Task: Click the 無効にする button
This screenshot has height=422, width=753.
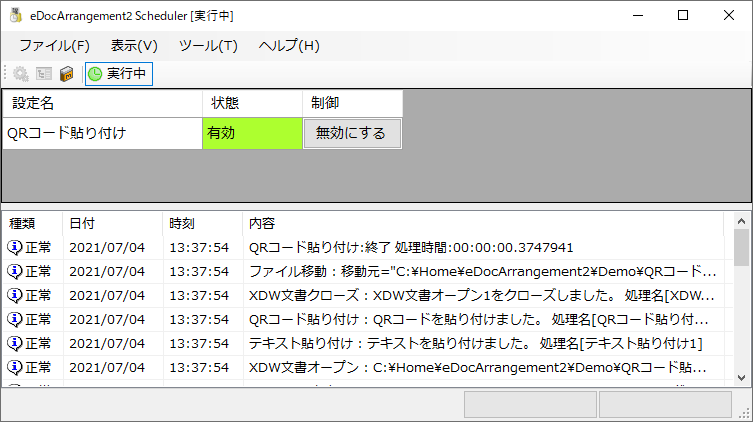Action: (352, 133)
